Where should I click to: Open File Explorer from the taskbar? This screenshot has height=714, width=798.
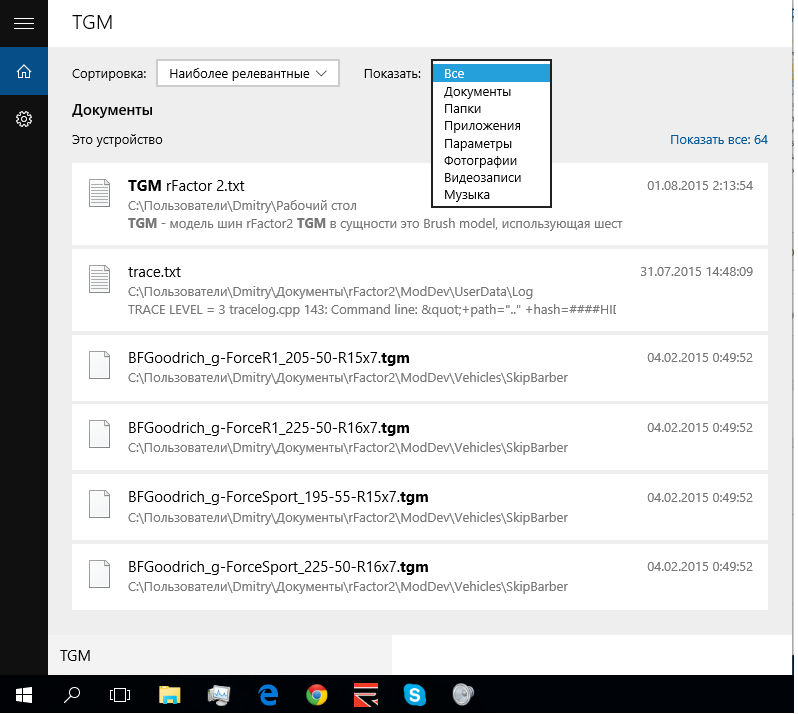click(x=170, y=693)
